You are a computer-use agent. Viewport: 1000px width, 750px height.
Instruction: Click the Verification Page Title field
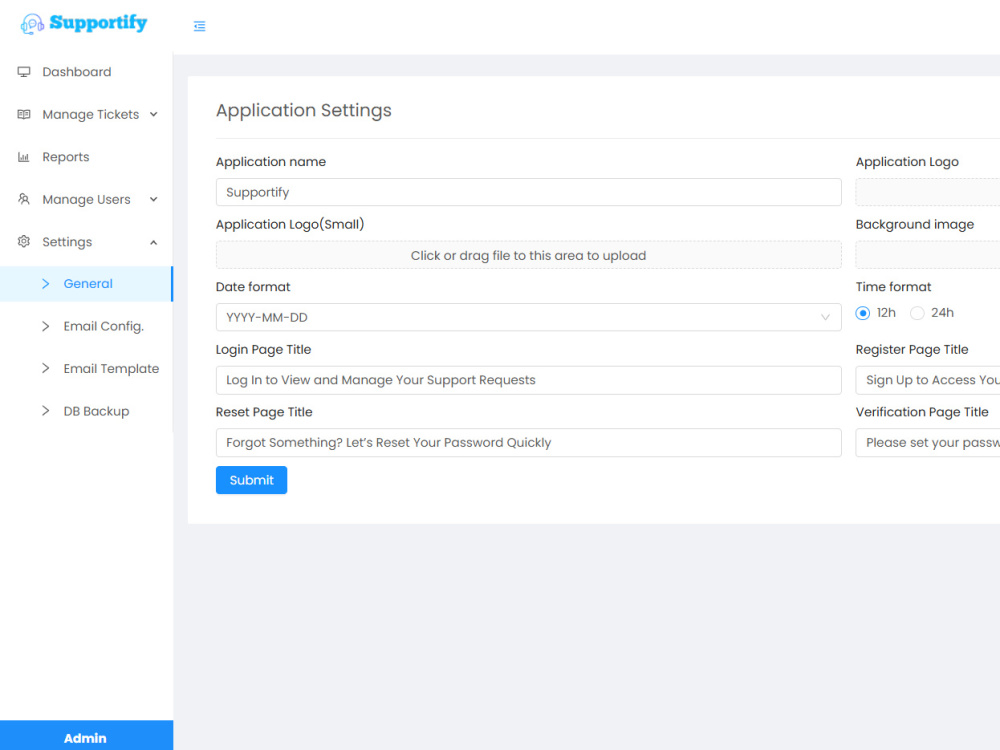click(928, 443)
